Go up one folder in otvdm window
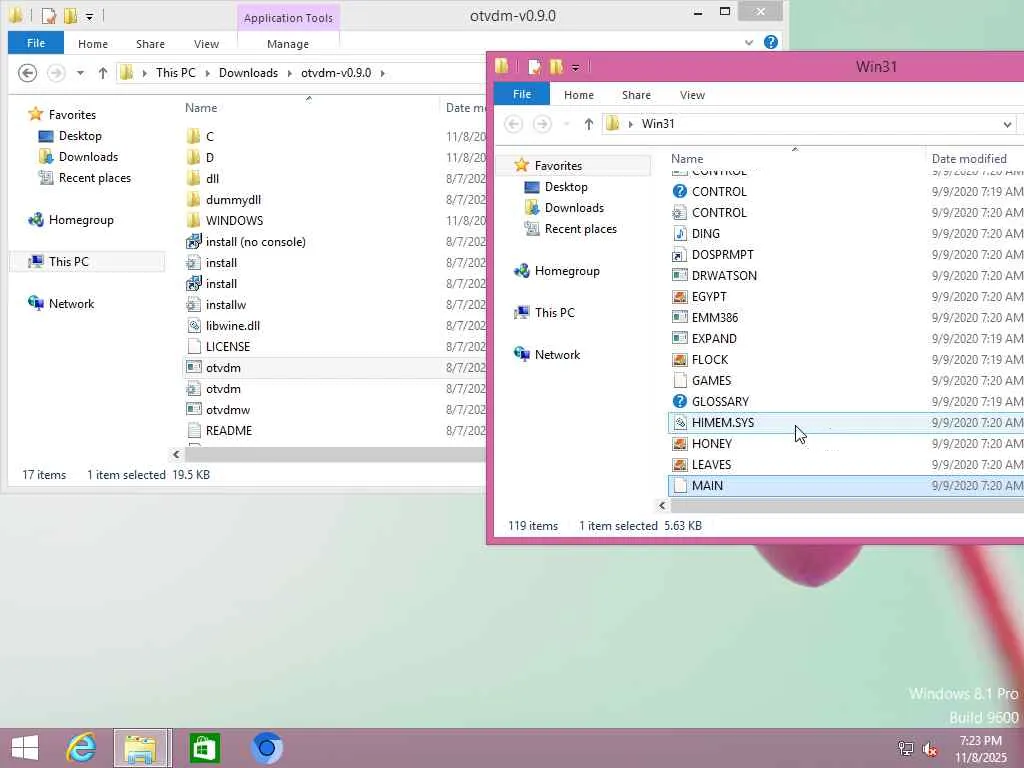The image size is (1024, 768). (x=103, y=72)
